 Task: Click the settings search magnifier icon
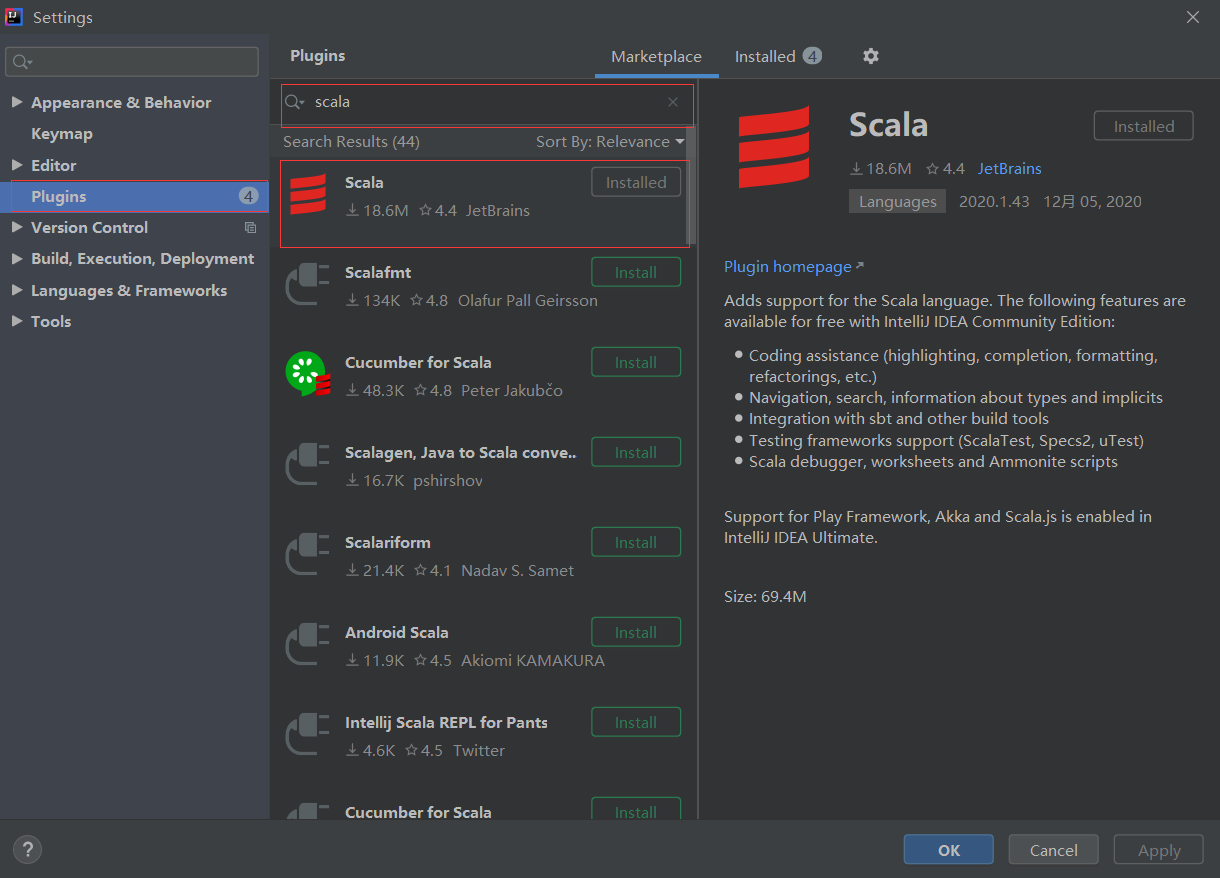click(22, 62)
